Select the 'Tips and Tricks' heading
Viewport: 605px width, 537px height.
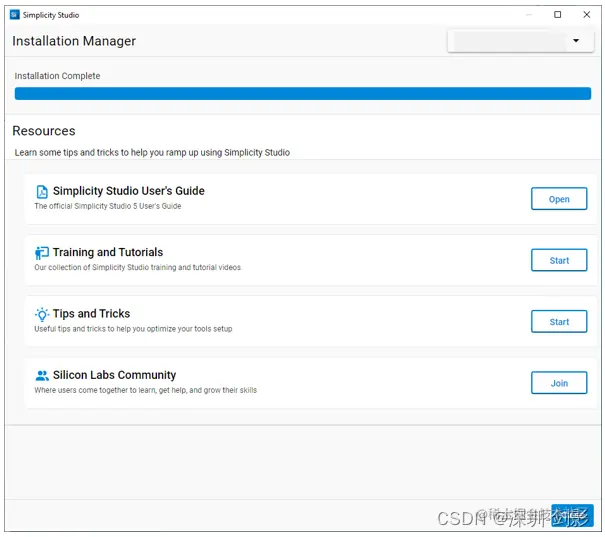point(91,314)
